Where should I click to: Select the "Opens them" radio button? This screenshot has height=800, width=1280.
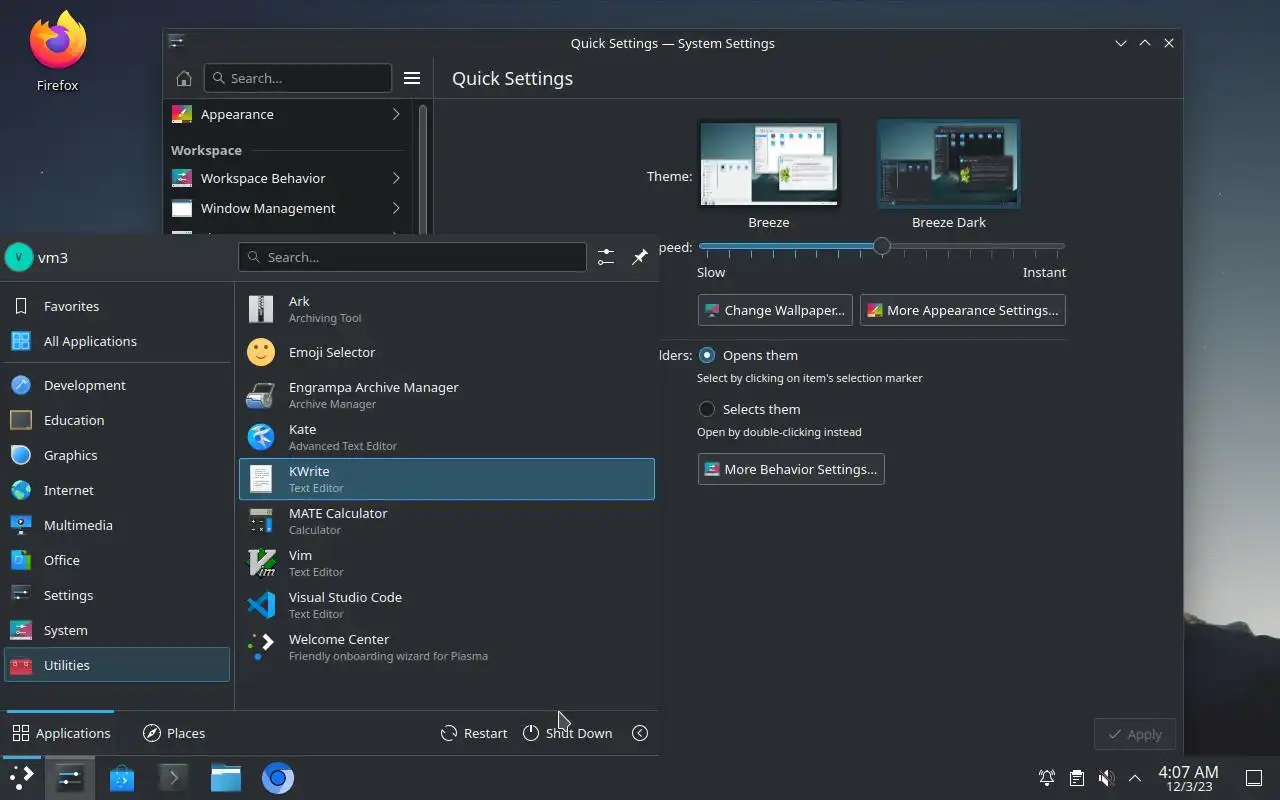click(x=707, y=355)
